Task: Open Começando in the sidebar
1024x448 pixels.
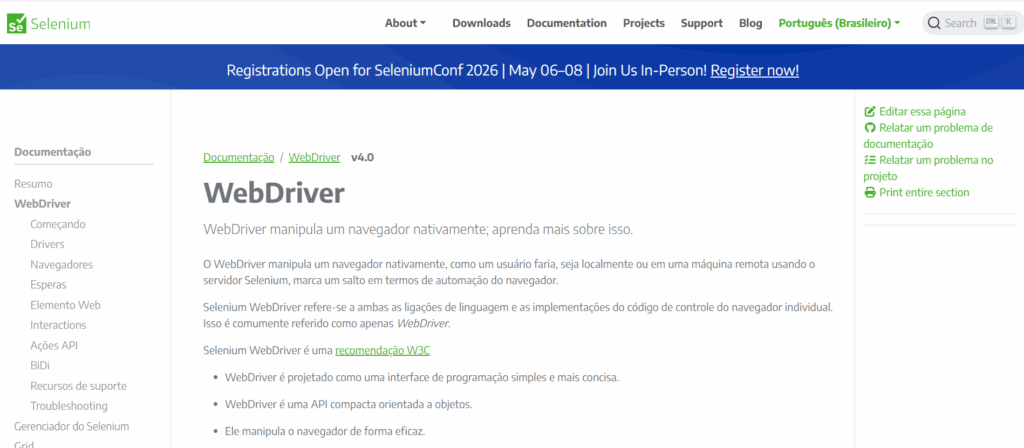Action: (x=58, y=224)
